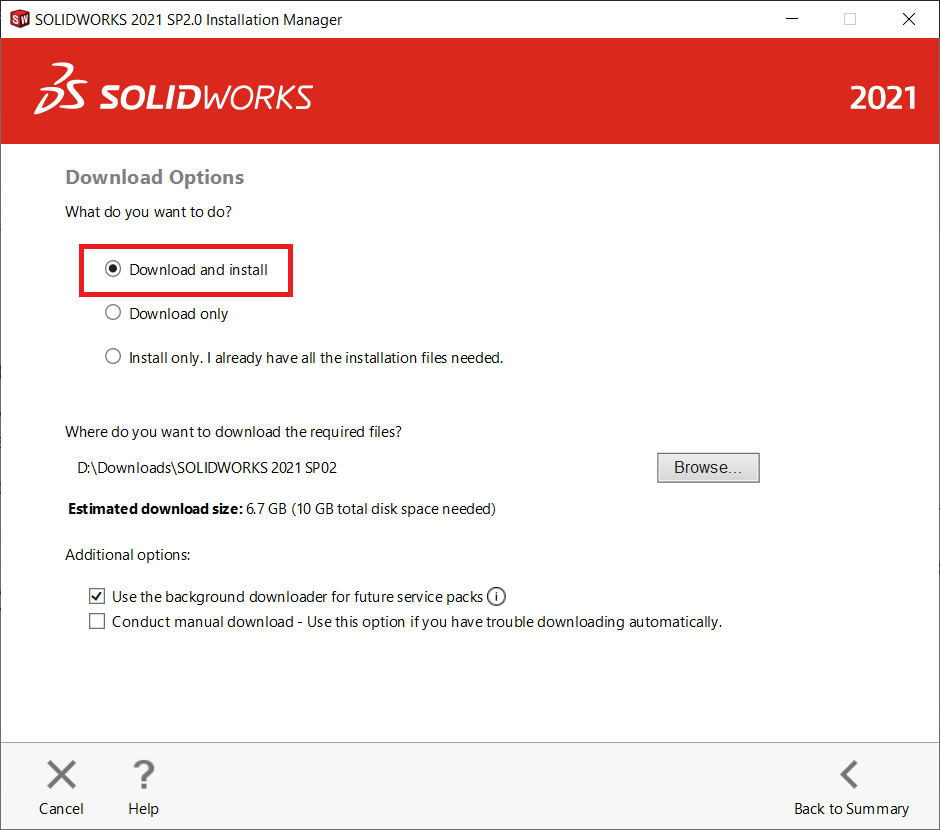Click the window title SOLIDWORKS 2021 SP2.0 Installation Manager

pyautogui.click(x=189, y=19)
